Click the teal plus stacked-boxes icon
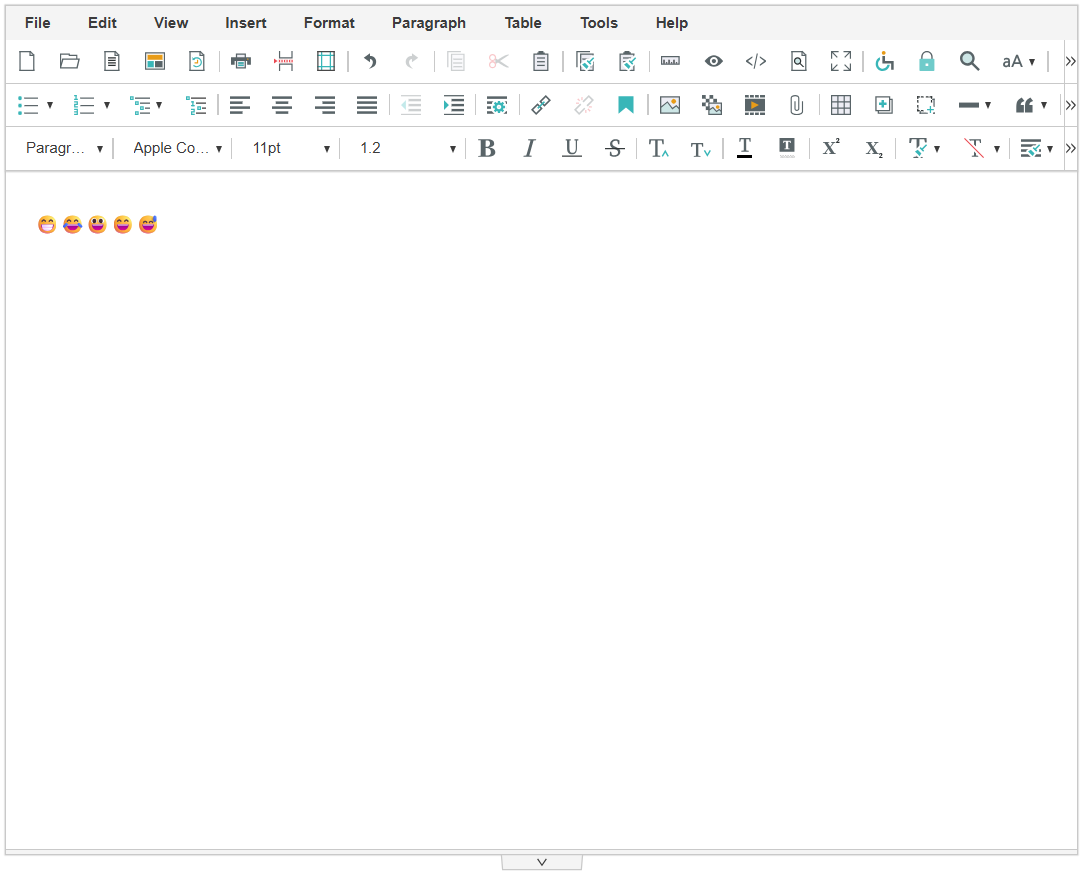This screenshot has height=873, width=1084. (x=883, y=105)
